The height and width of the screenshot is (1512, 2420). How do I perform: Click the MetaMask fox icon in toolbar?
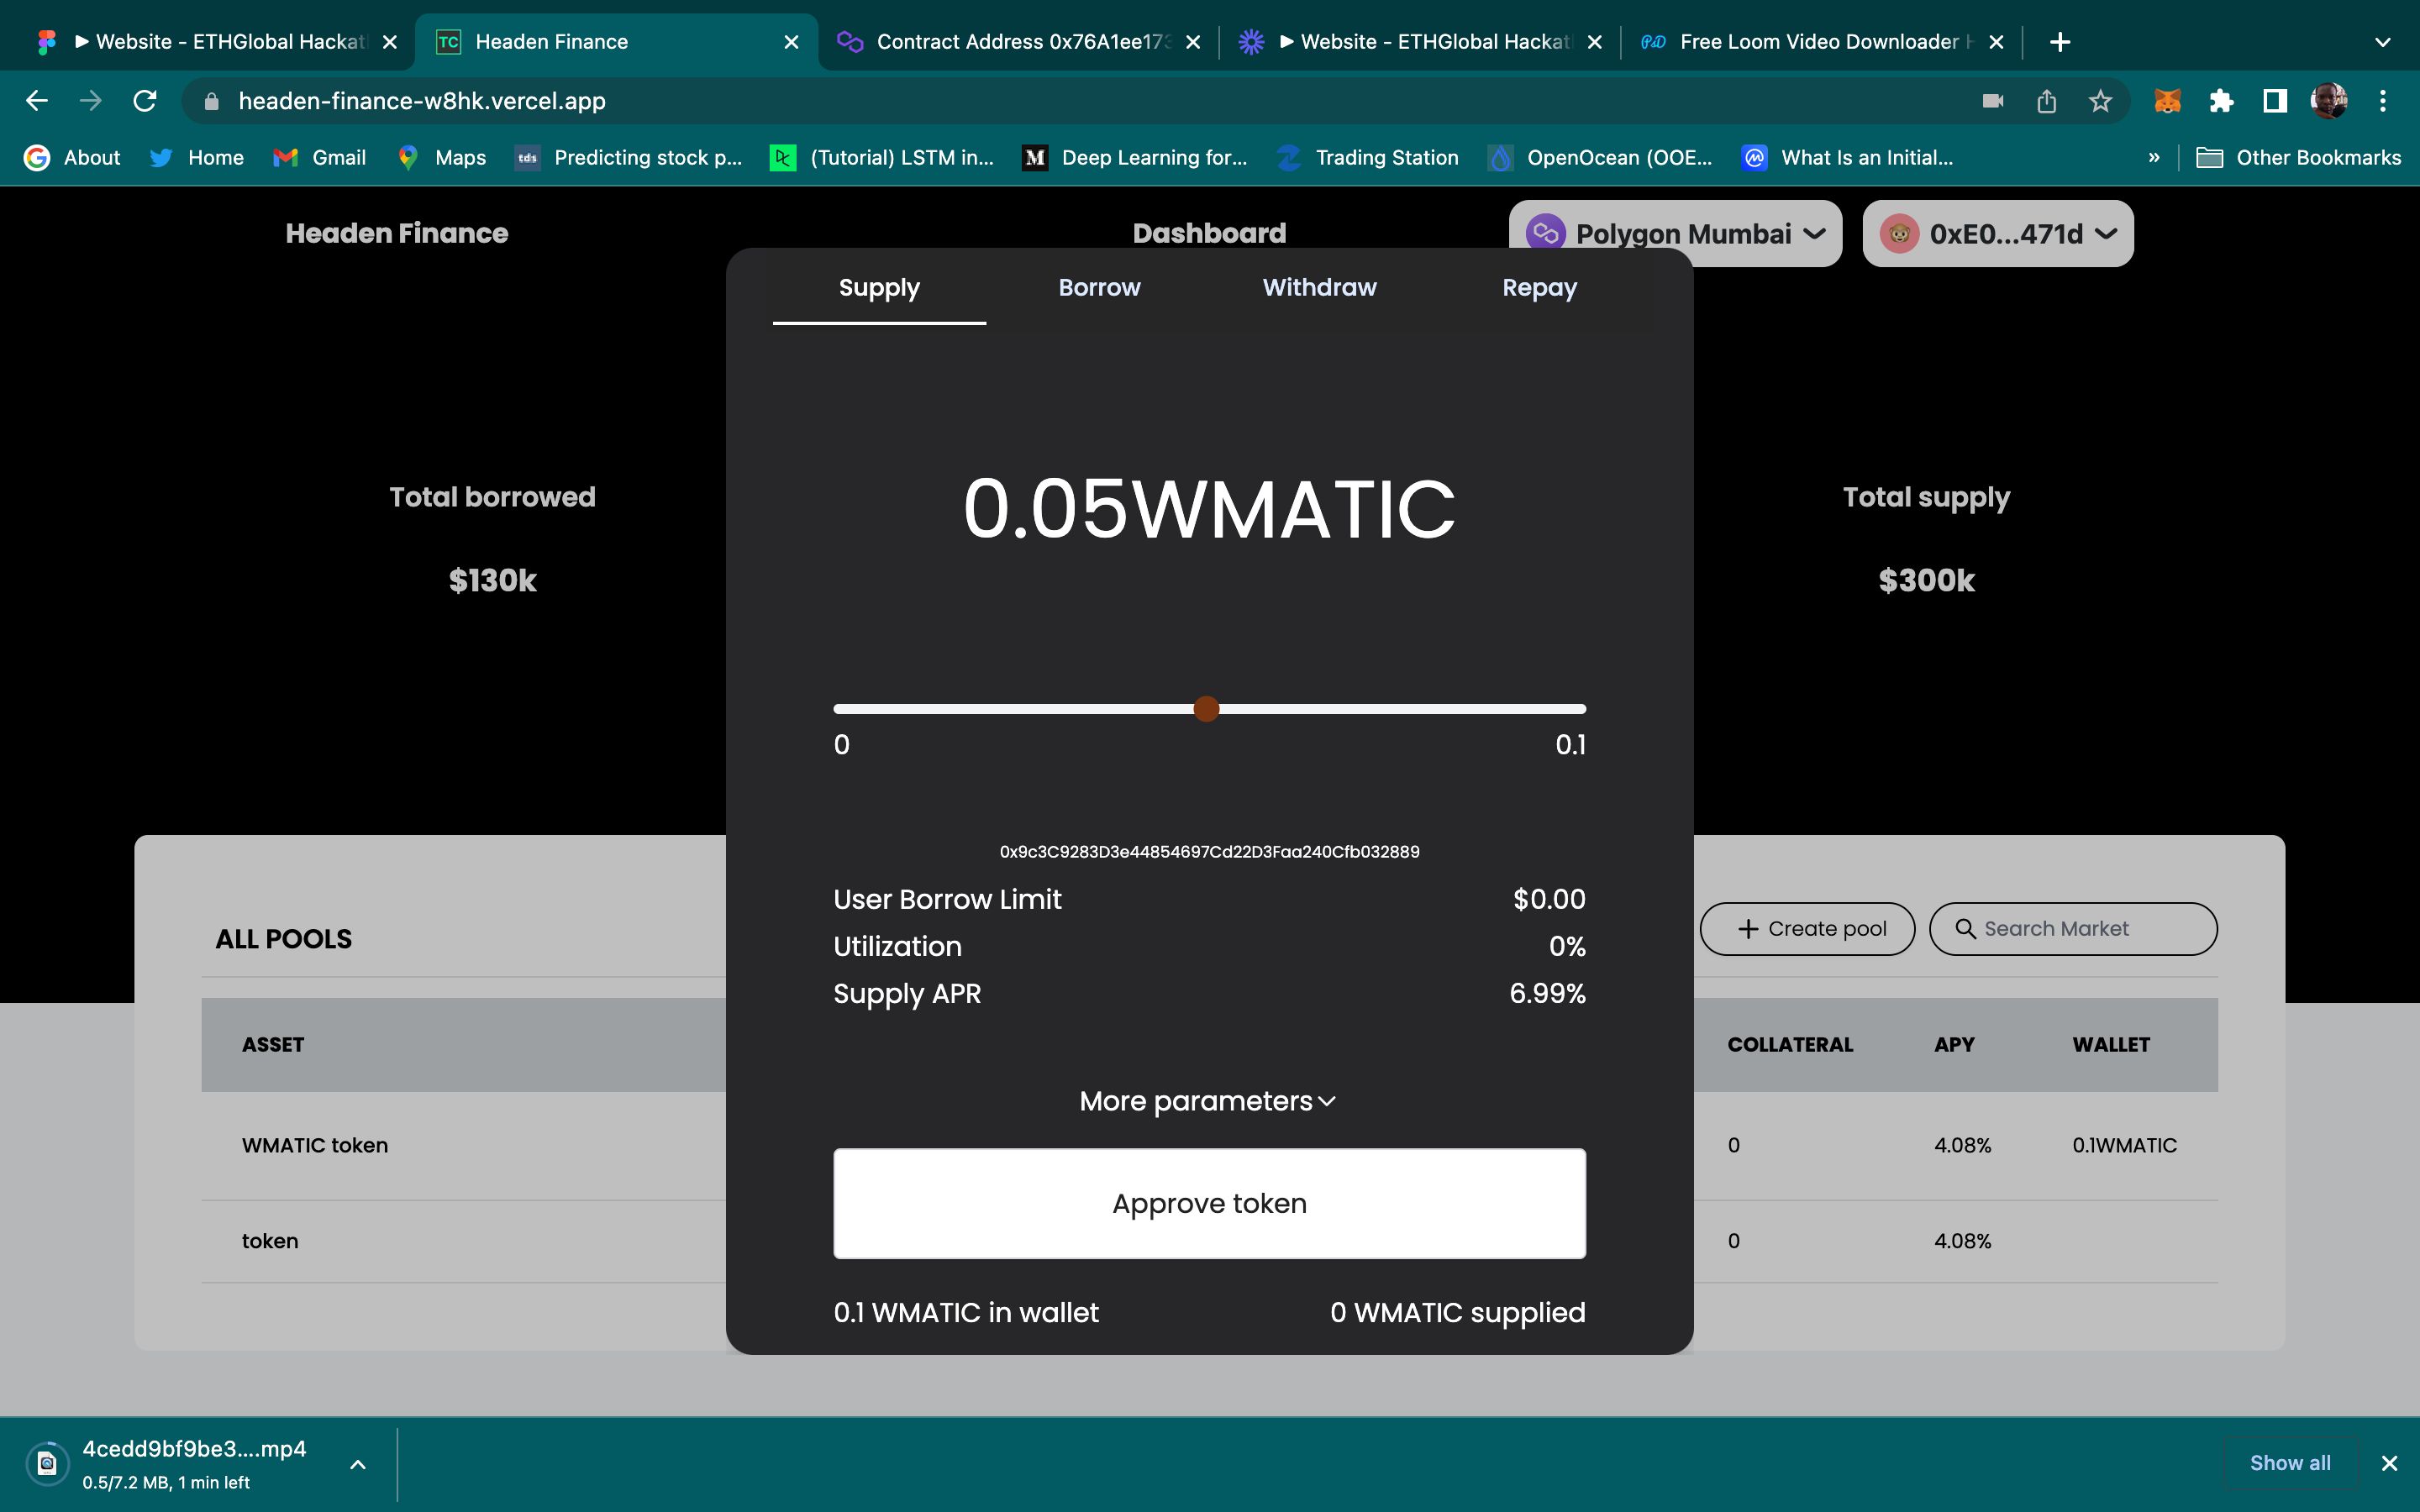coord(2167,101)
